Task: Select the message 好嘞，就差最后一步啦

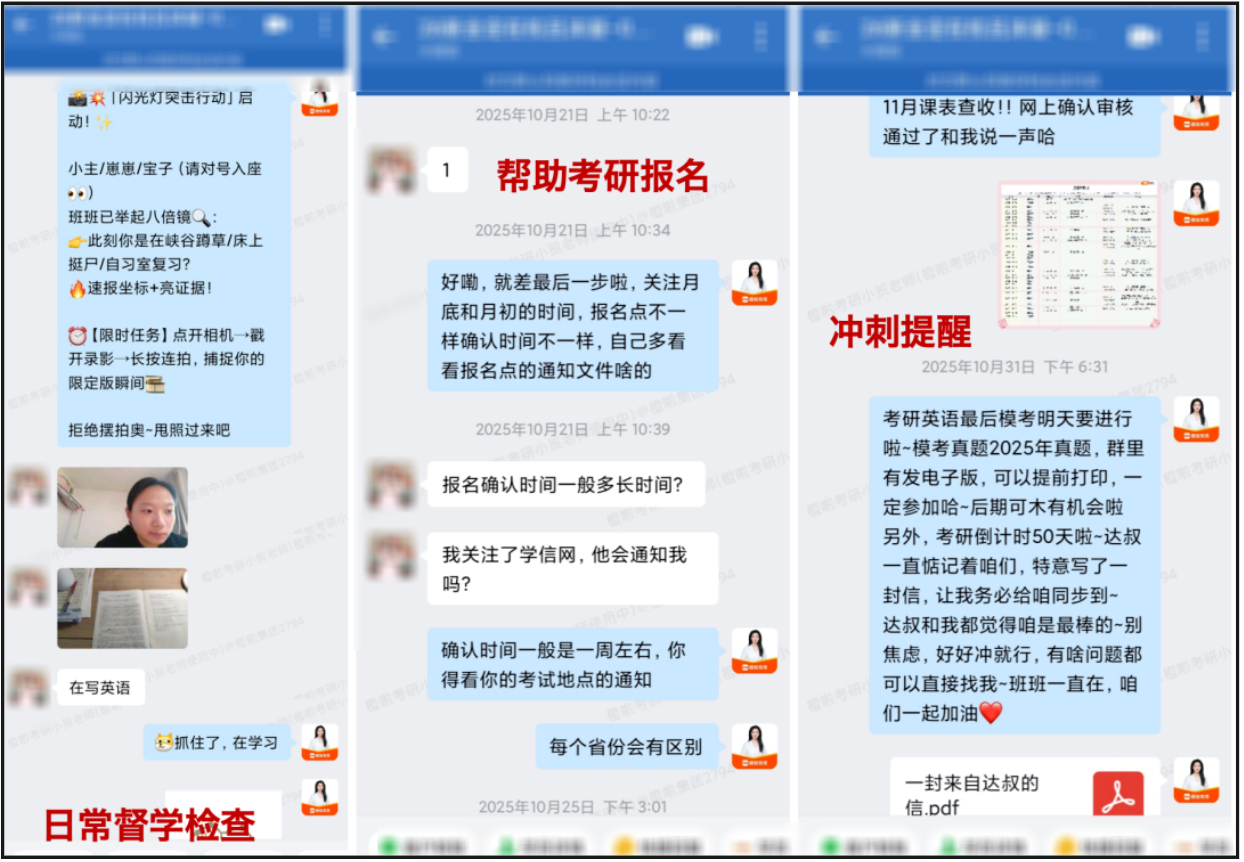Action: [573, 326]
